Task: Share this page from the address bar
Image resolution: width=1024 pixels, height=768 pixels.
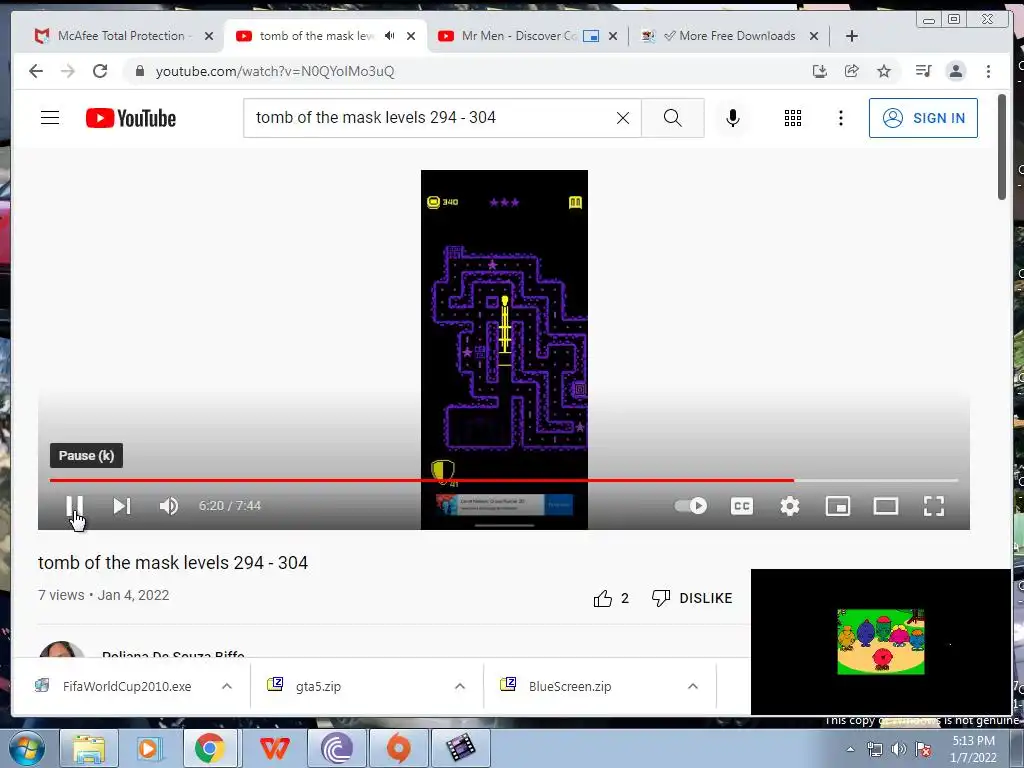Action: point(852,71)
